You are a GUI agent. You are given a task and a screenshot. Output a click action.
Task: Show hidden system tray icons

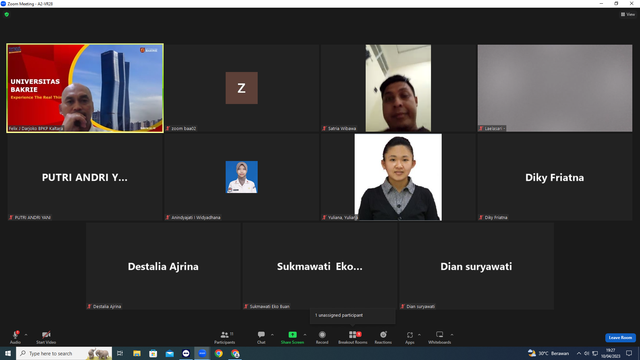click(x=578, y=353)
